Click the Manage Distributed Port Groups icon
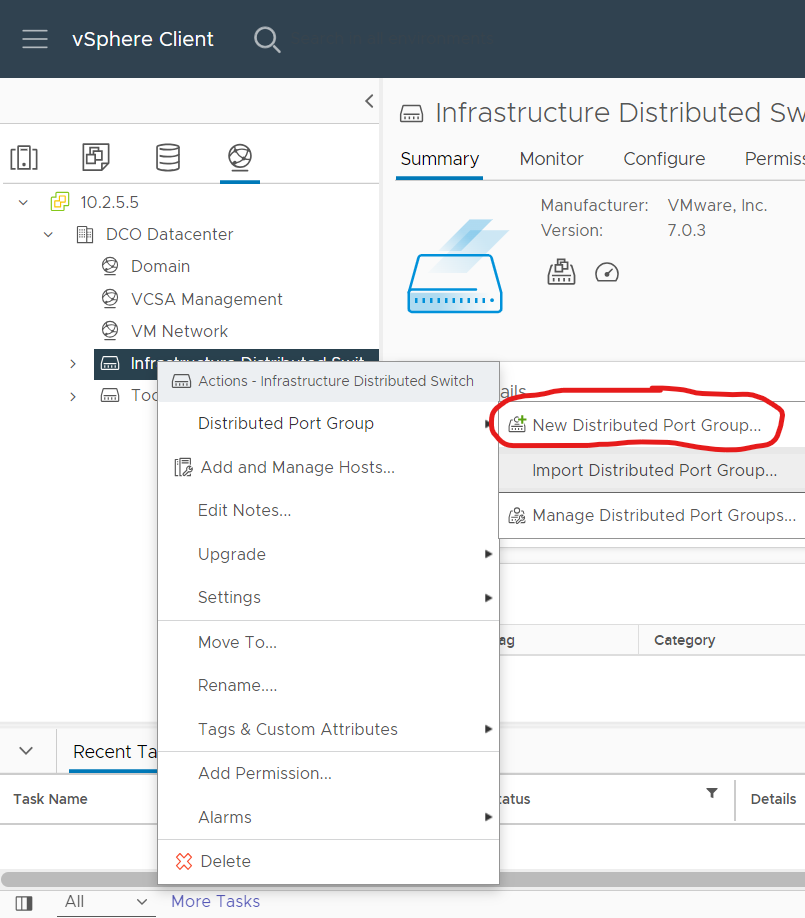This screenshot has width=805, height=918. click(517, 516)
